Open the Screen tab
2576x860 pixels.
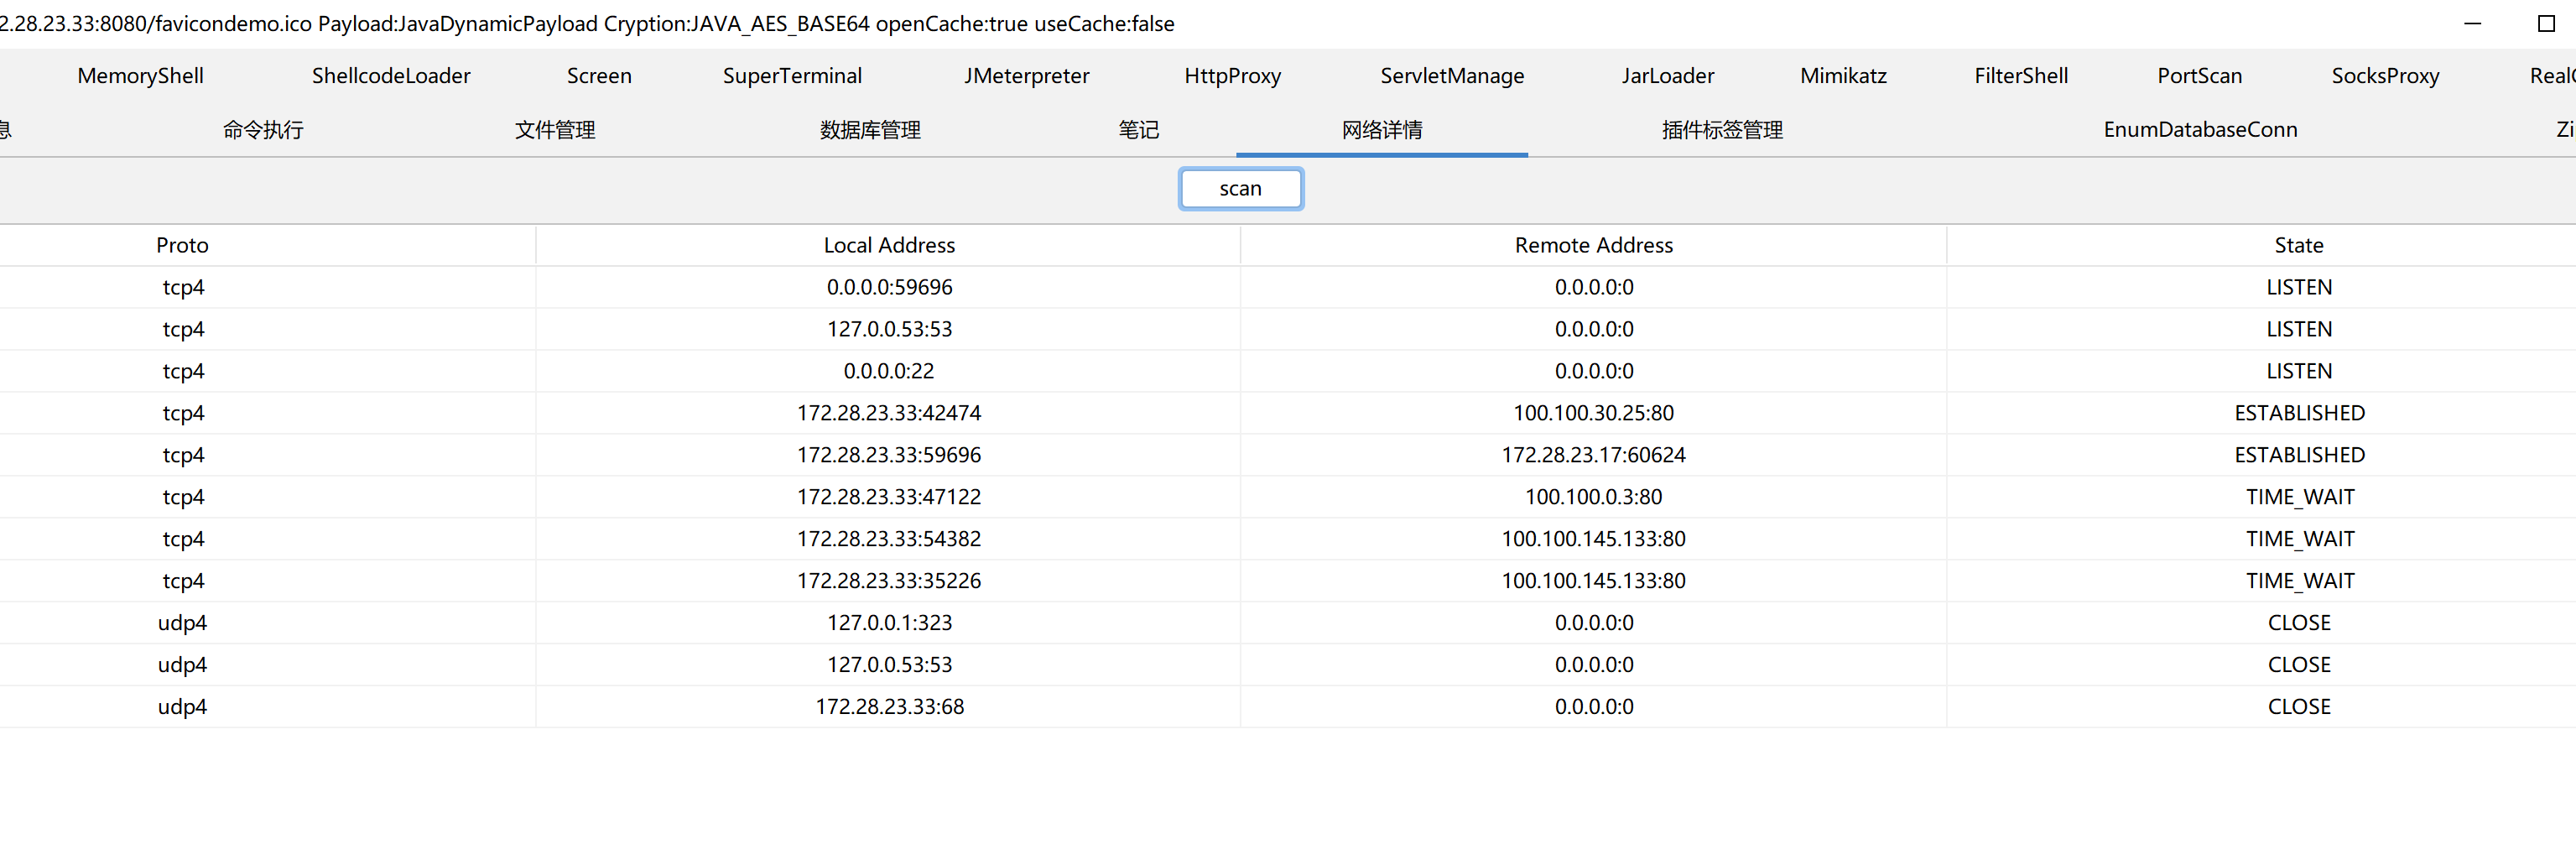tap(599, 76)
